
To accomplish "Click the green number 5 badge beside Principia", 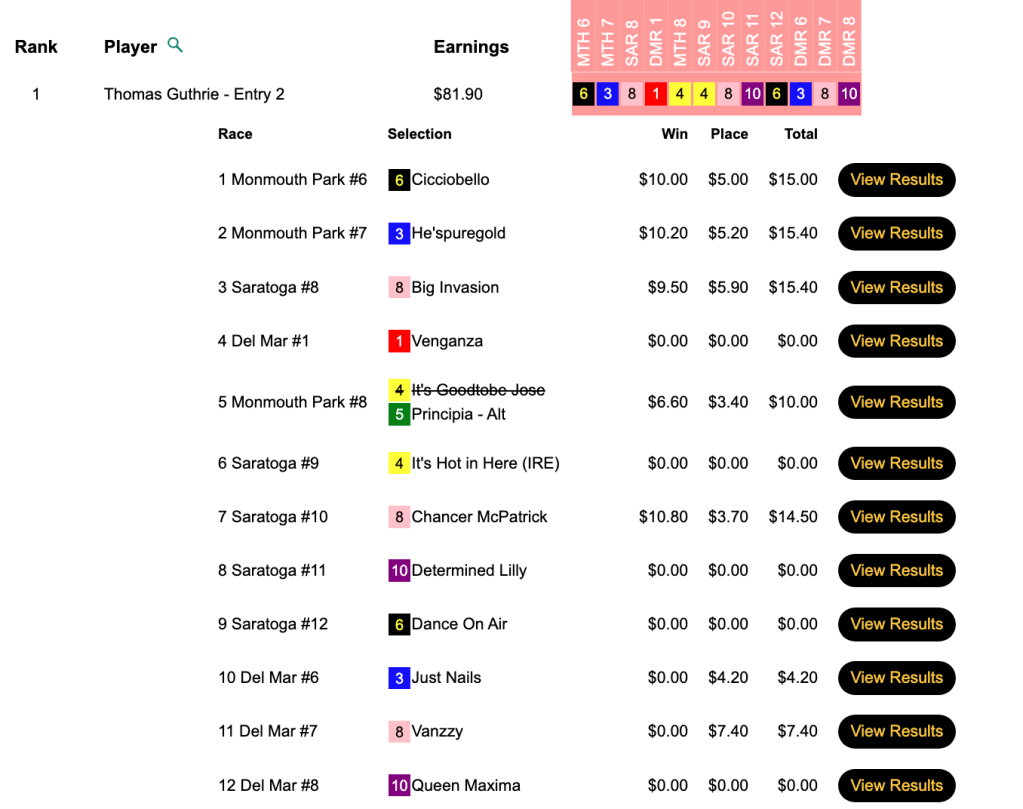I will tap(399, 414).
